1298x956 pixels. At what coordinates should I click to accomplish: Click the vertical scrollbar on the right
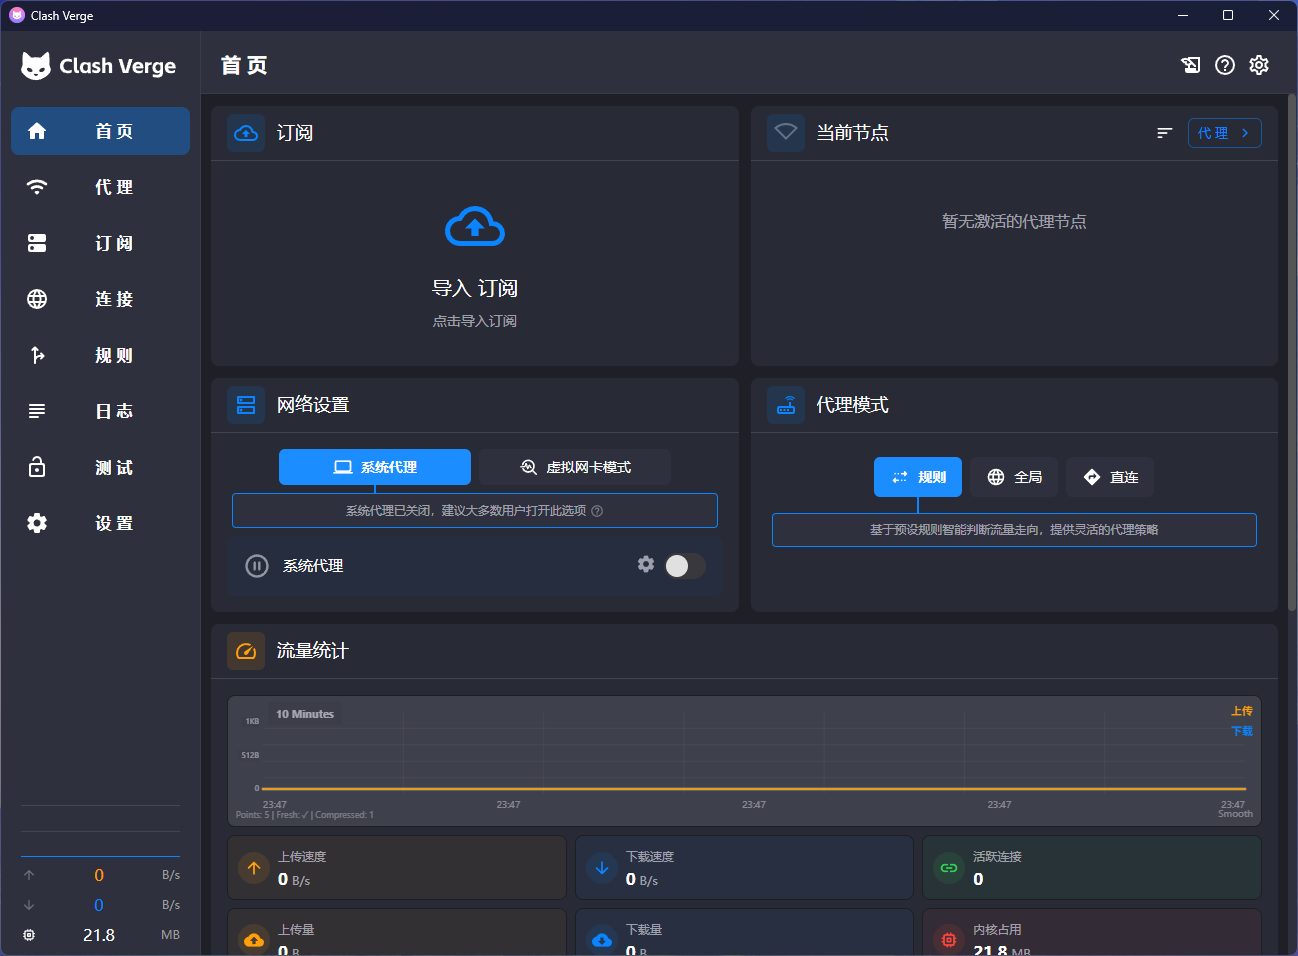click(x=1292, y=350)
